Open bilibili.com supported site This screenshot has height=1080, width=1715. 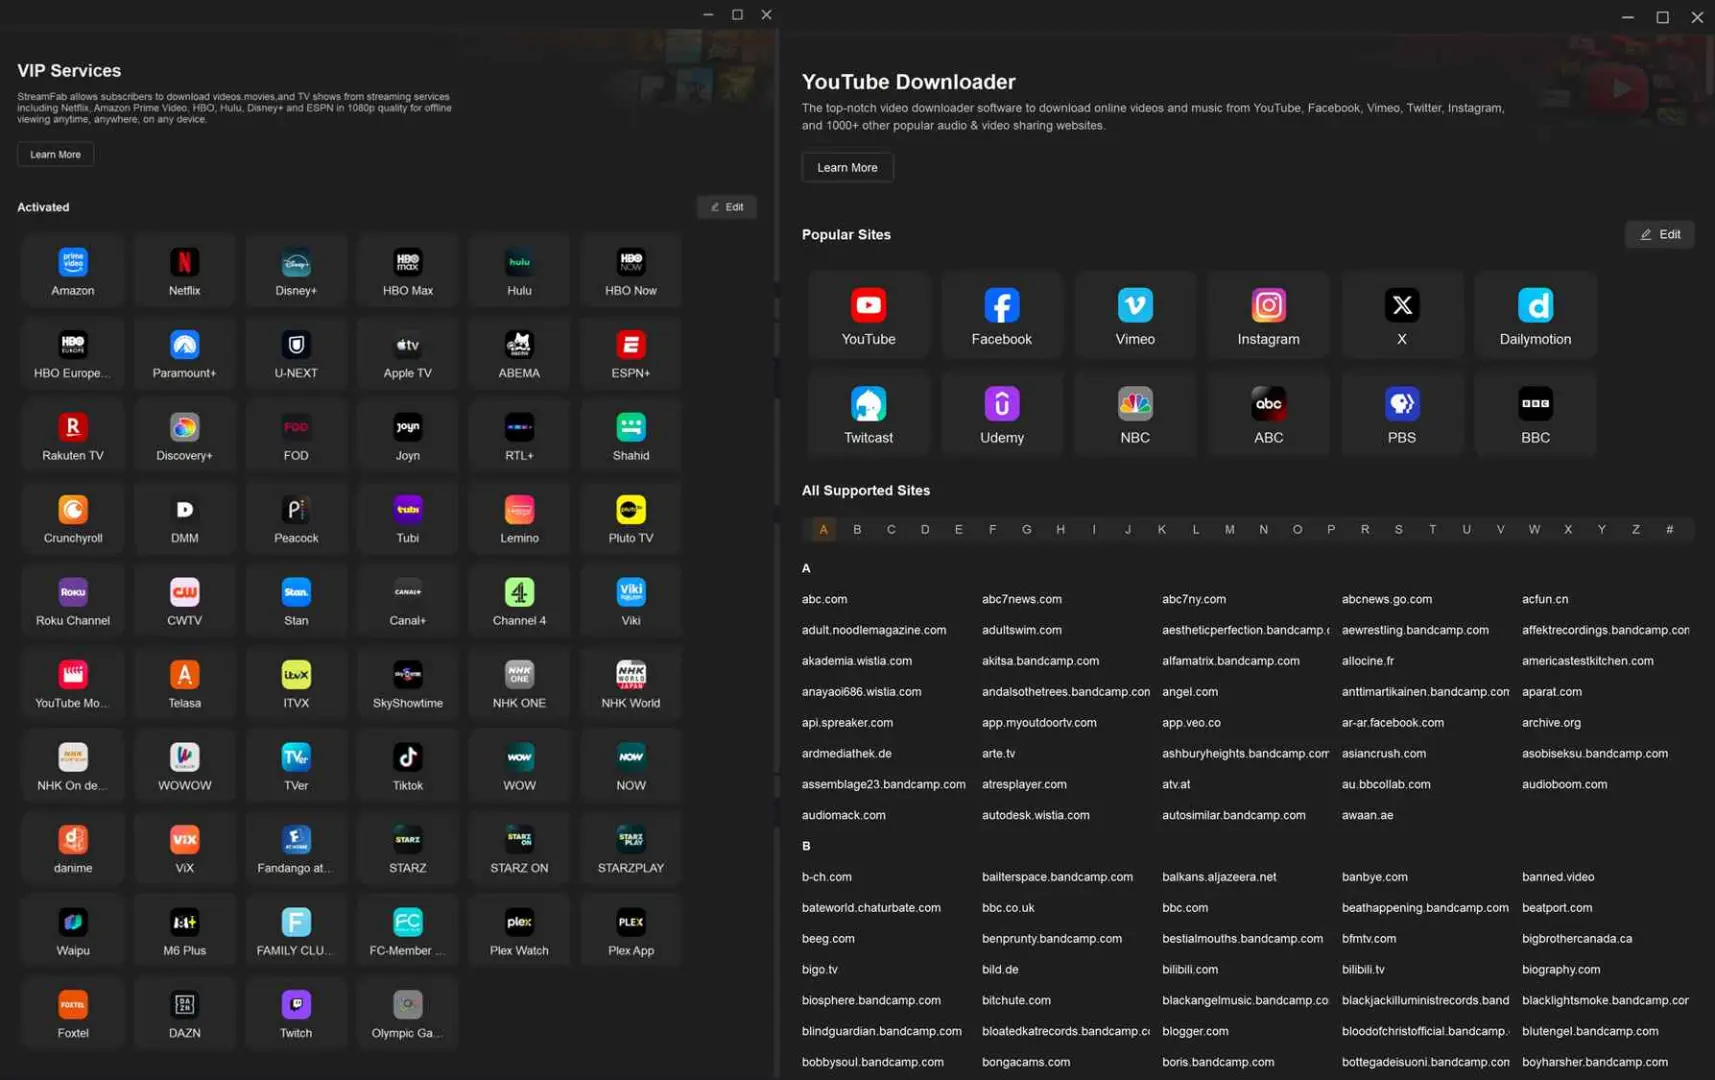tap(1190, 969)
